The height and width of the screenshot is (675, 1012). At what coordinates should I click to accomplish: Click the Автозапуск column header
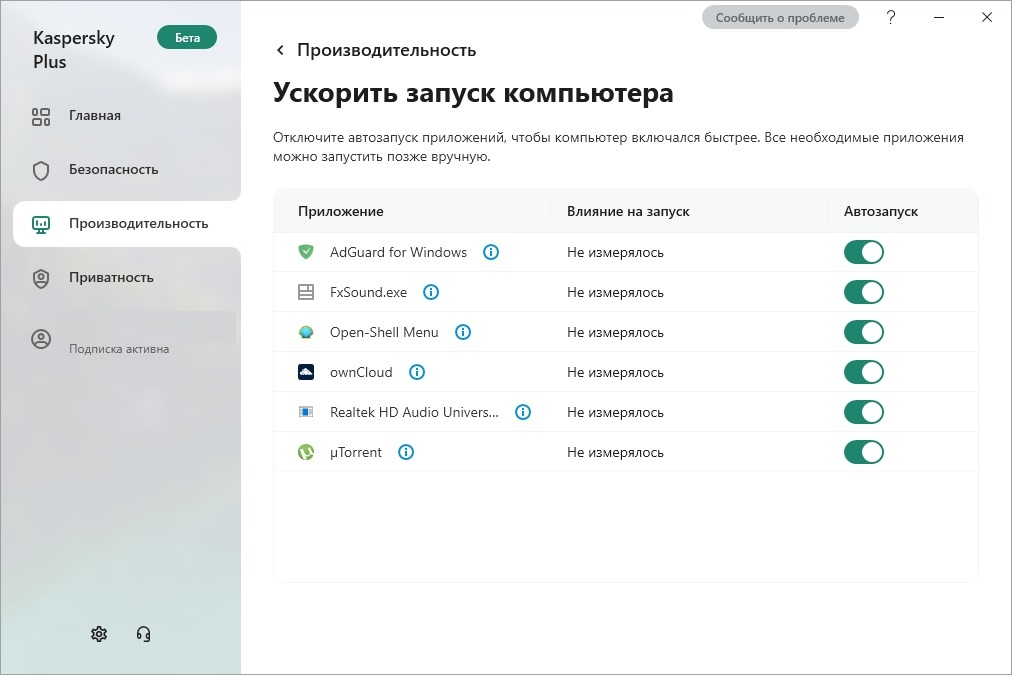(x=881, y=211)
